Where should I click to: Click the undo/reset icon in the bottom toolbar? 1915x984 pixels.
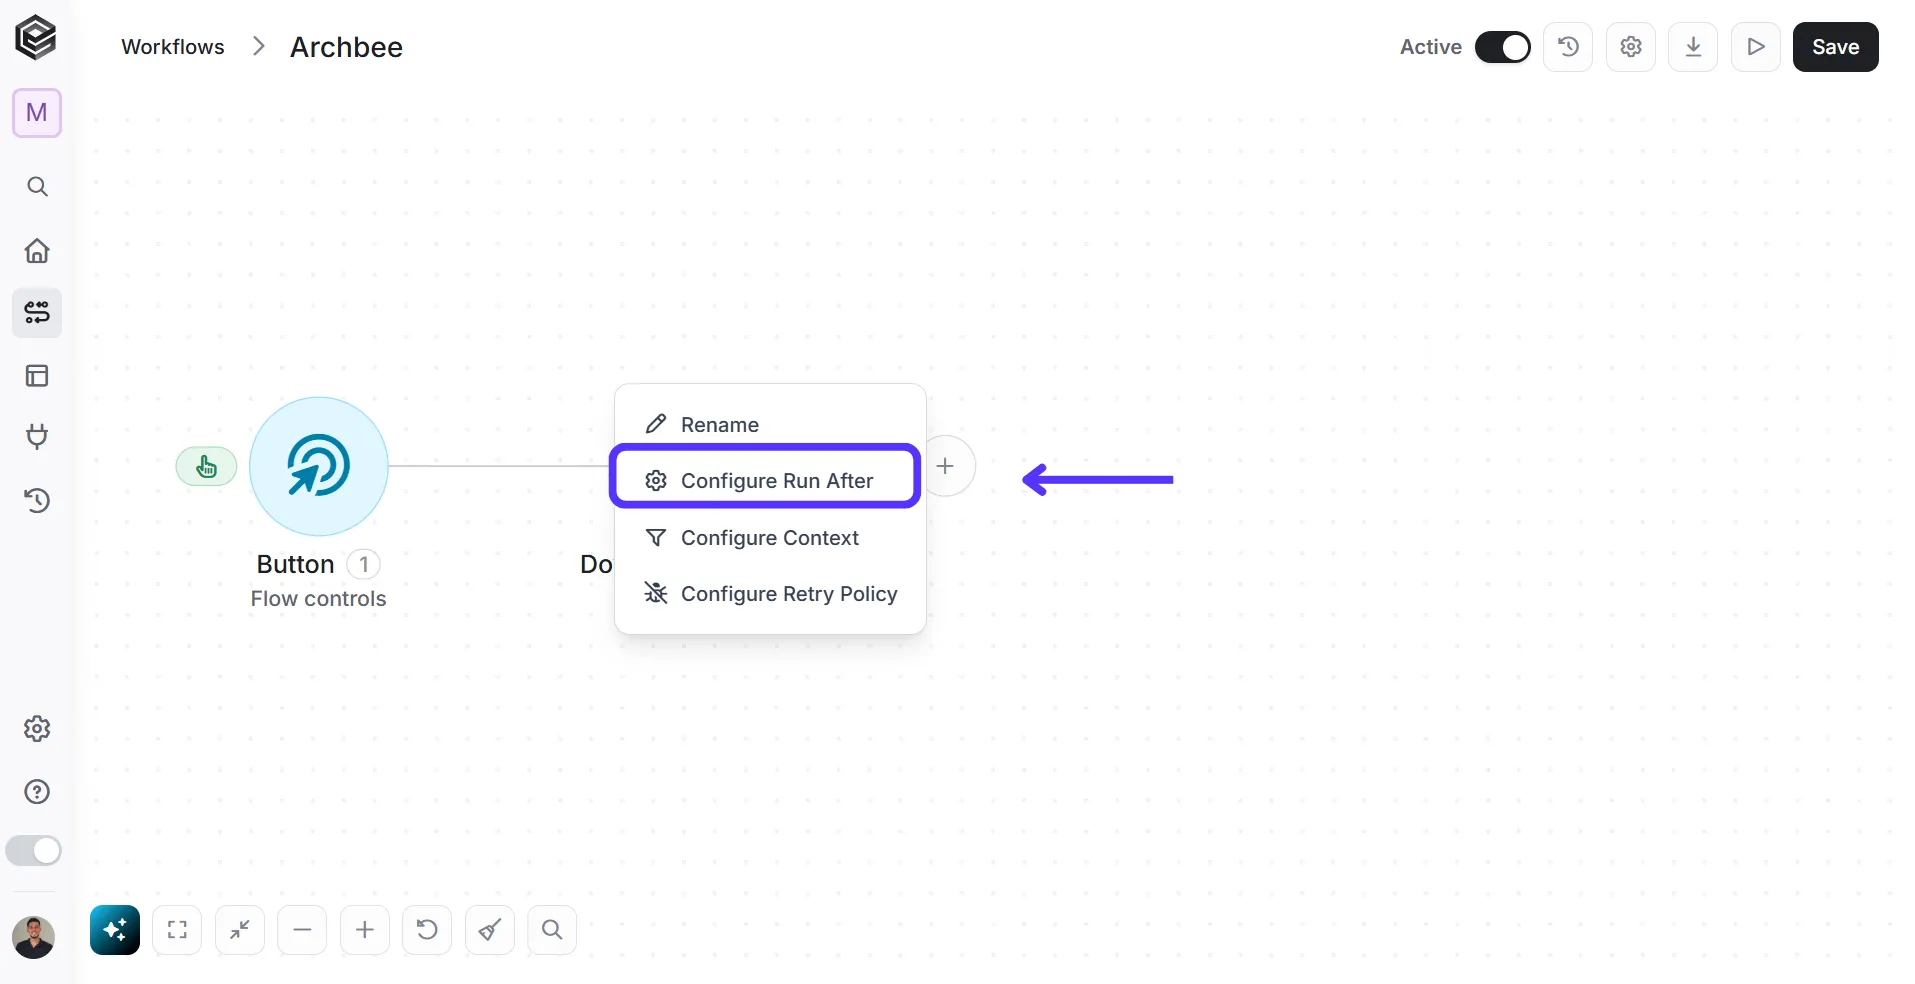coord(427,930)
